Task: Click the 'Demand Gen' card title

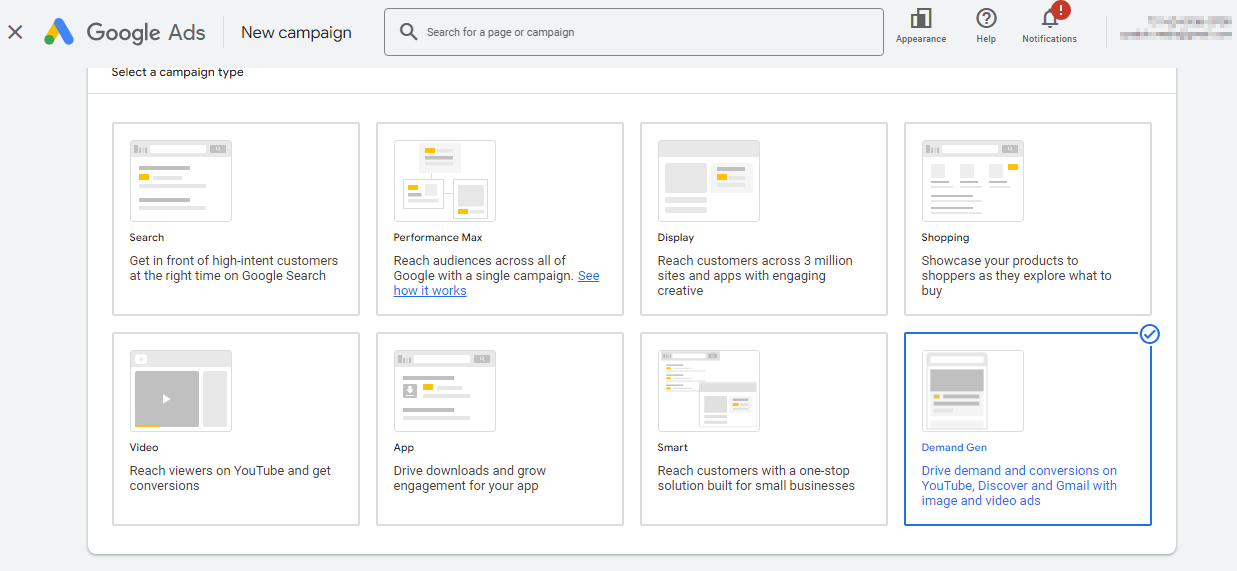Action: click(x=955, y=448)
